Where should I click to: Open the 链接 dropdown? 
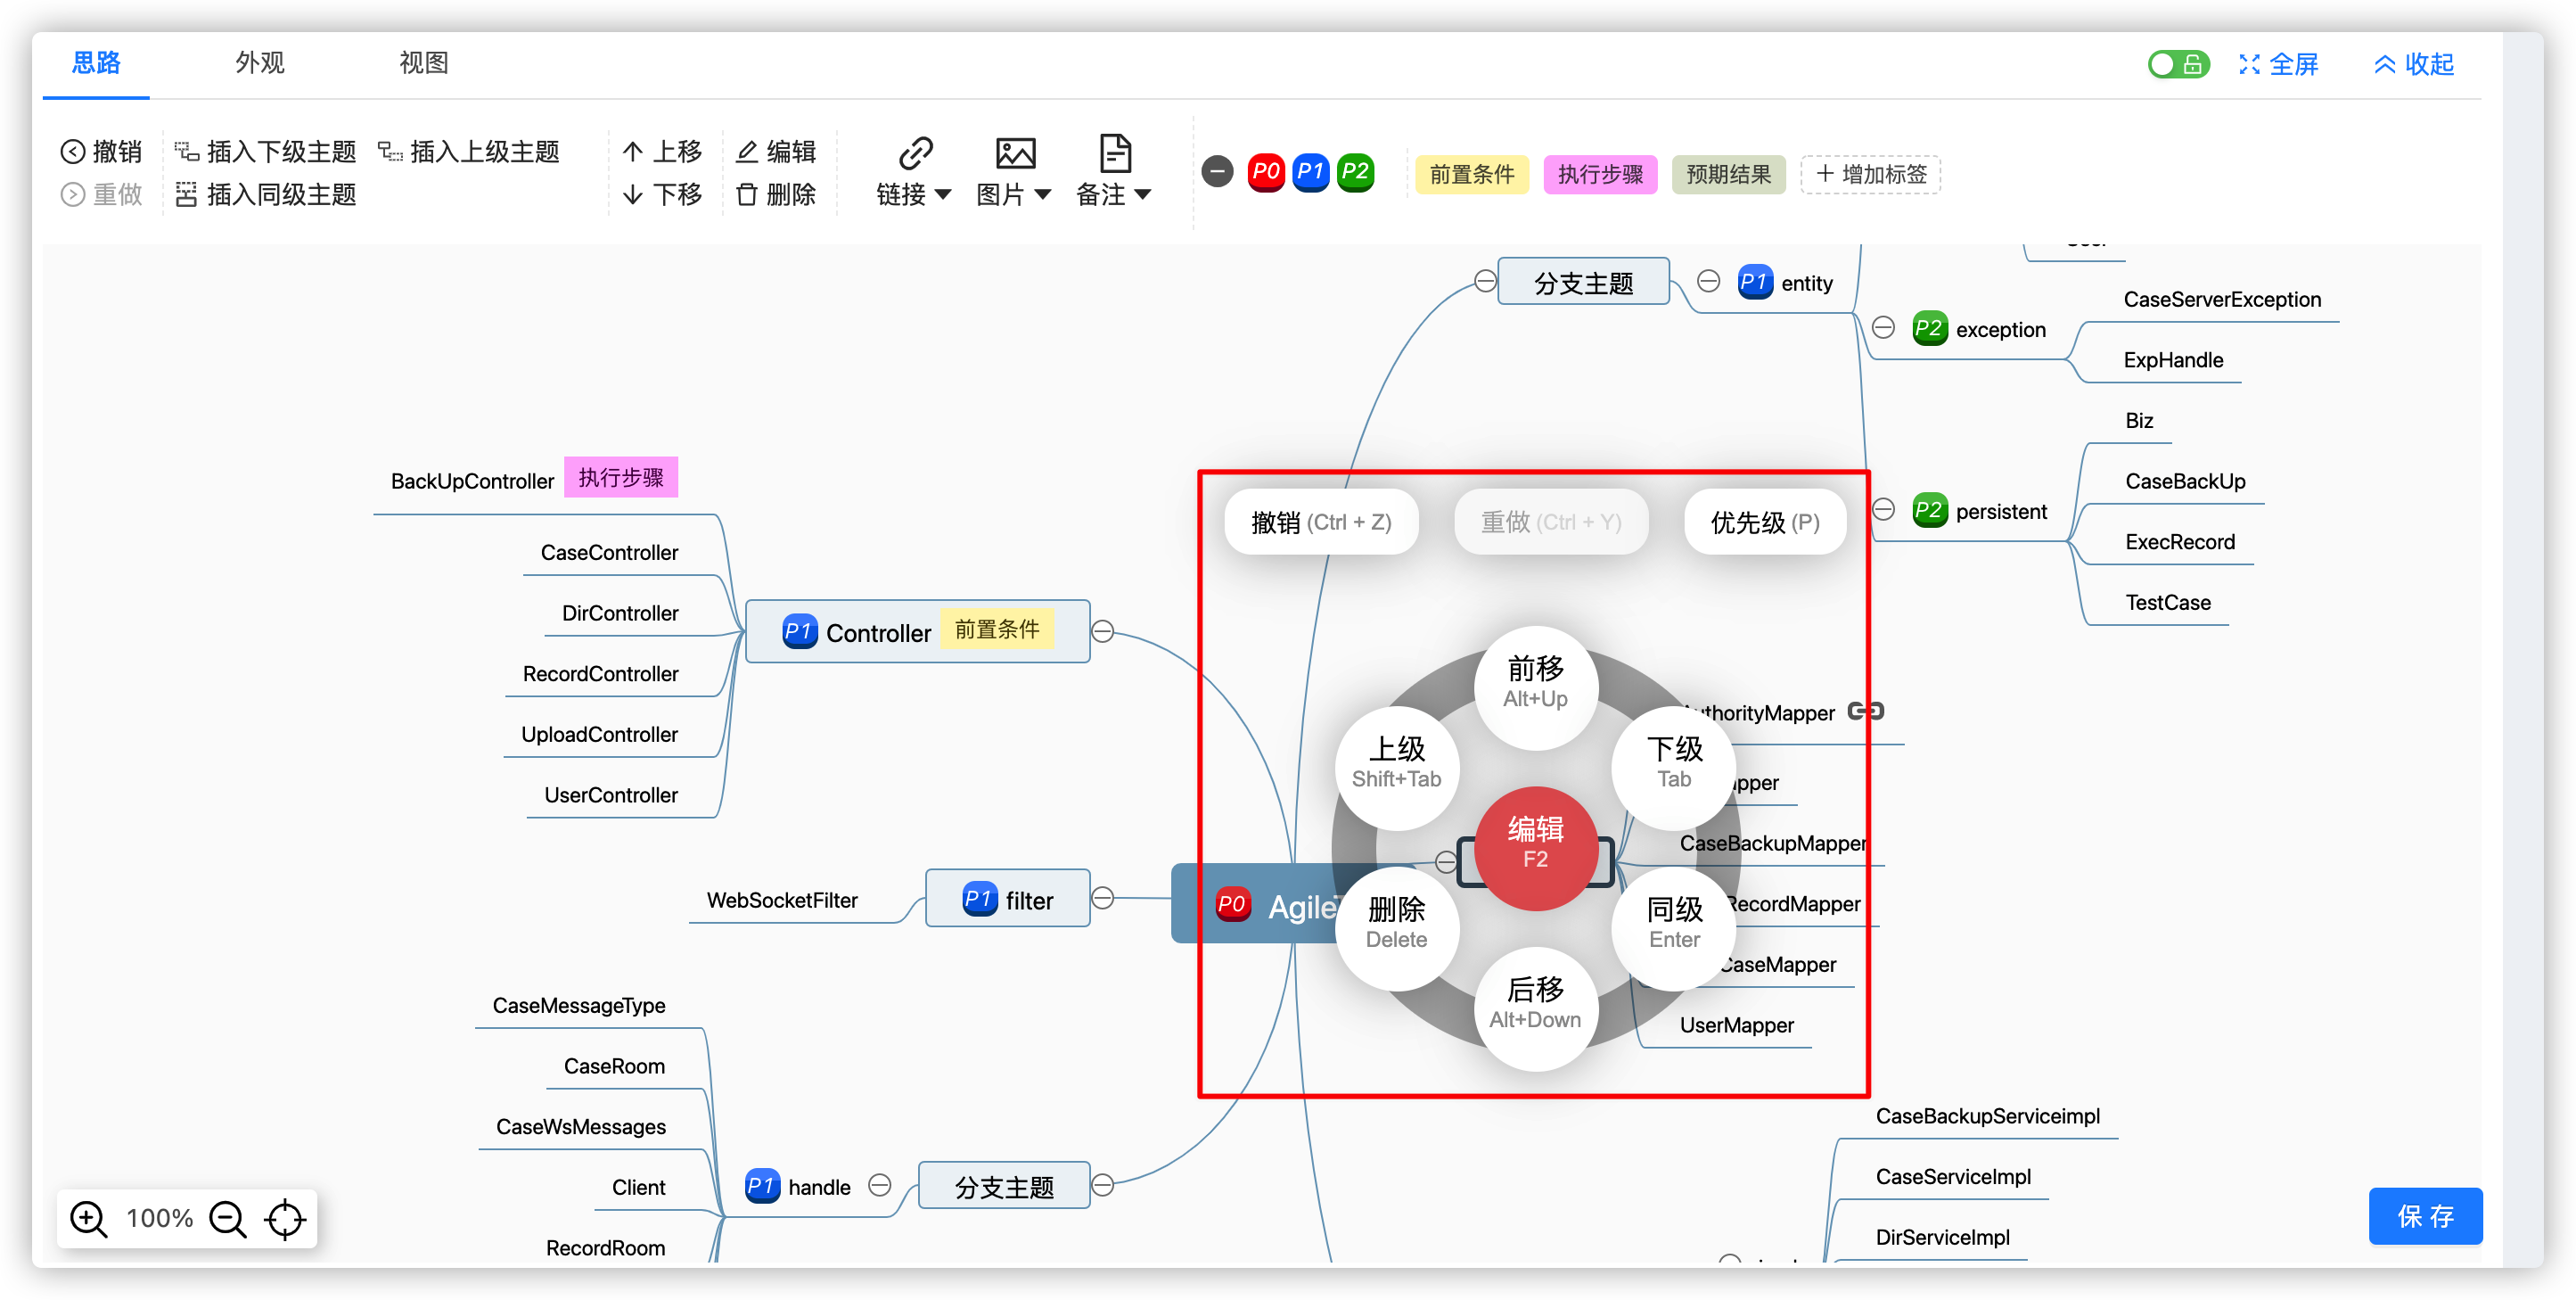point(912,172)
